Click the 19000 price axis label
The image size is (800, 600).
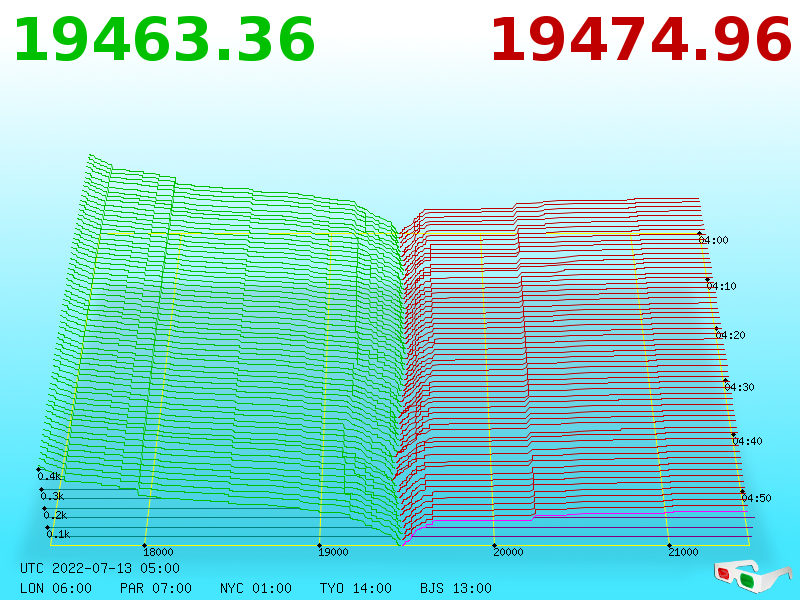click(x=333, y=552)
